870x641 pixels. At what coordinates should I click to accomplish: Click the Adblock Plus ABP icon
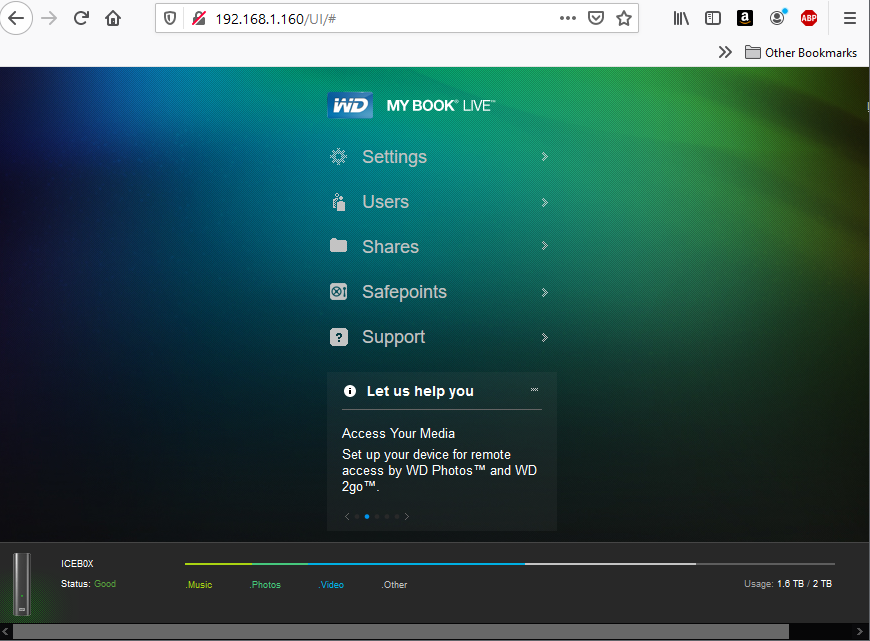tap(809, 18)
